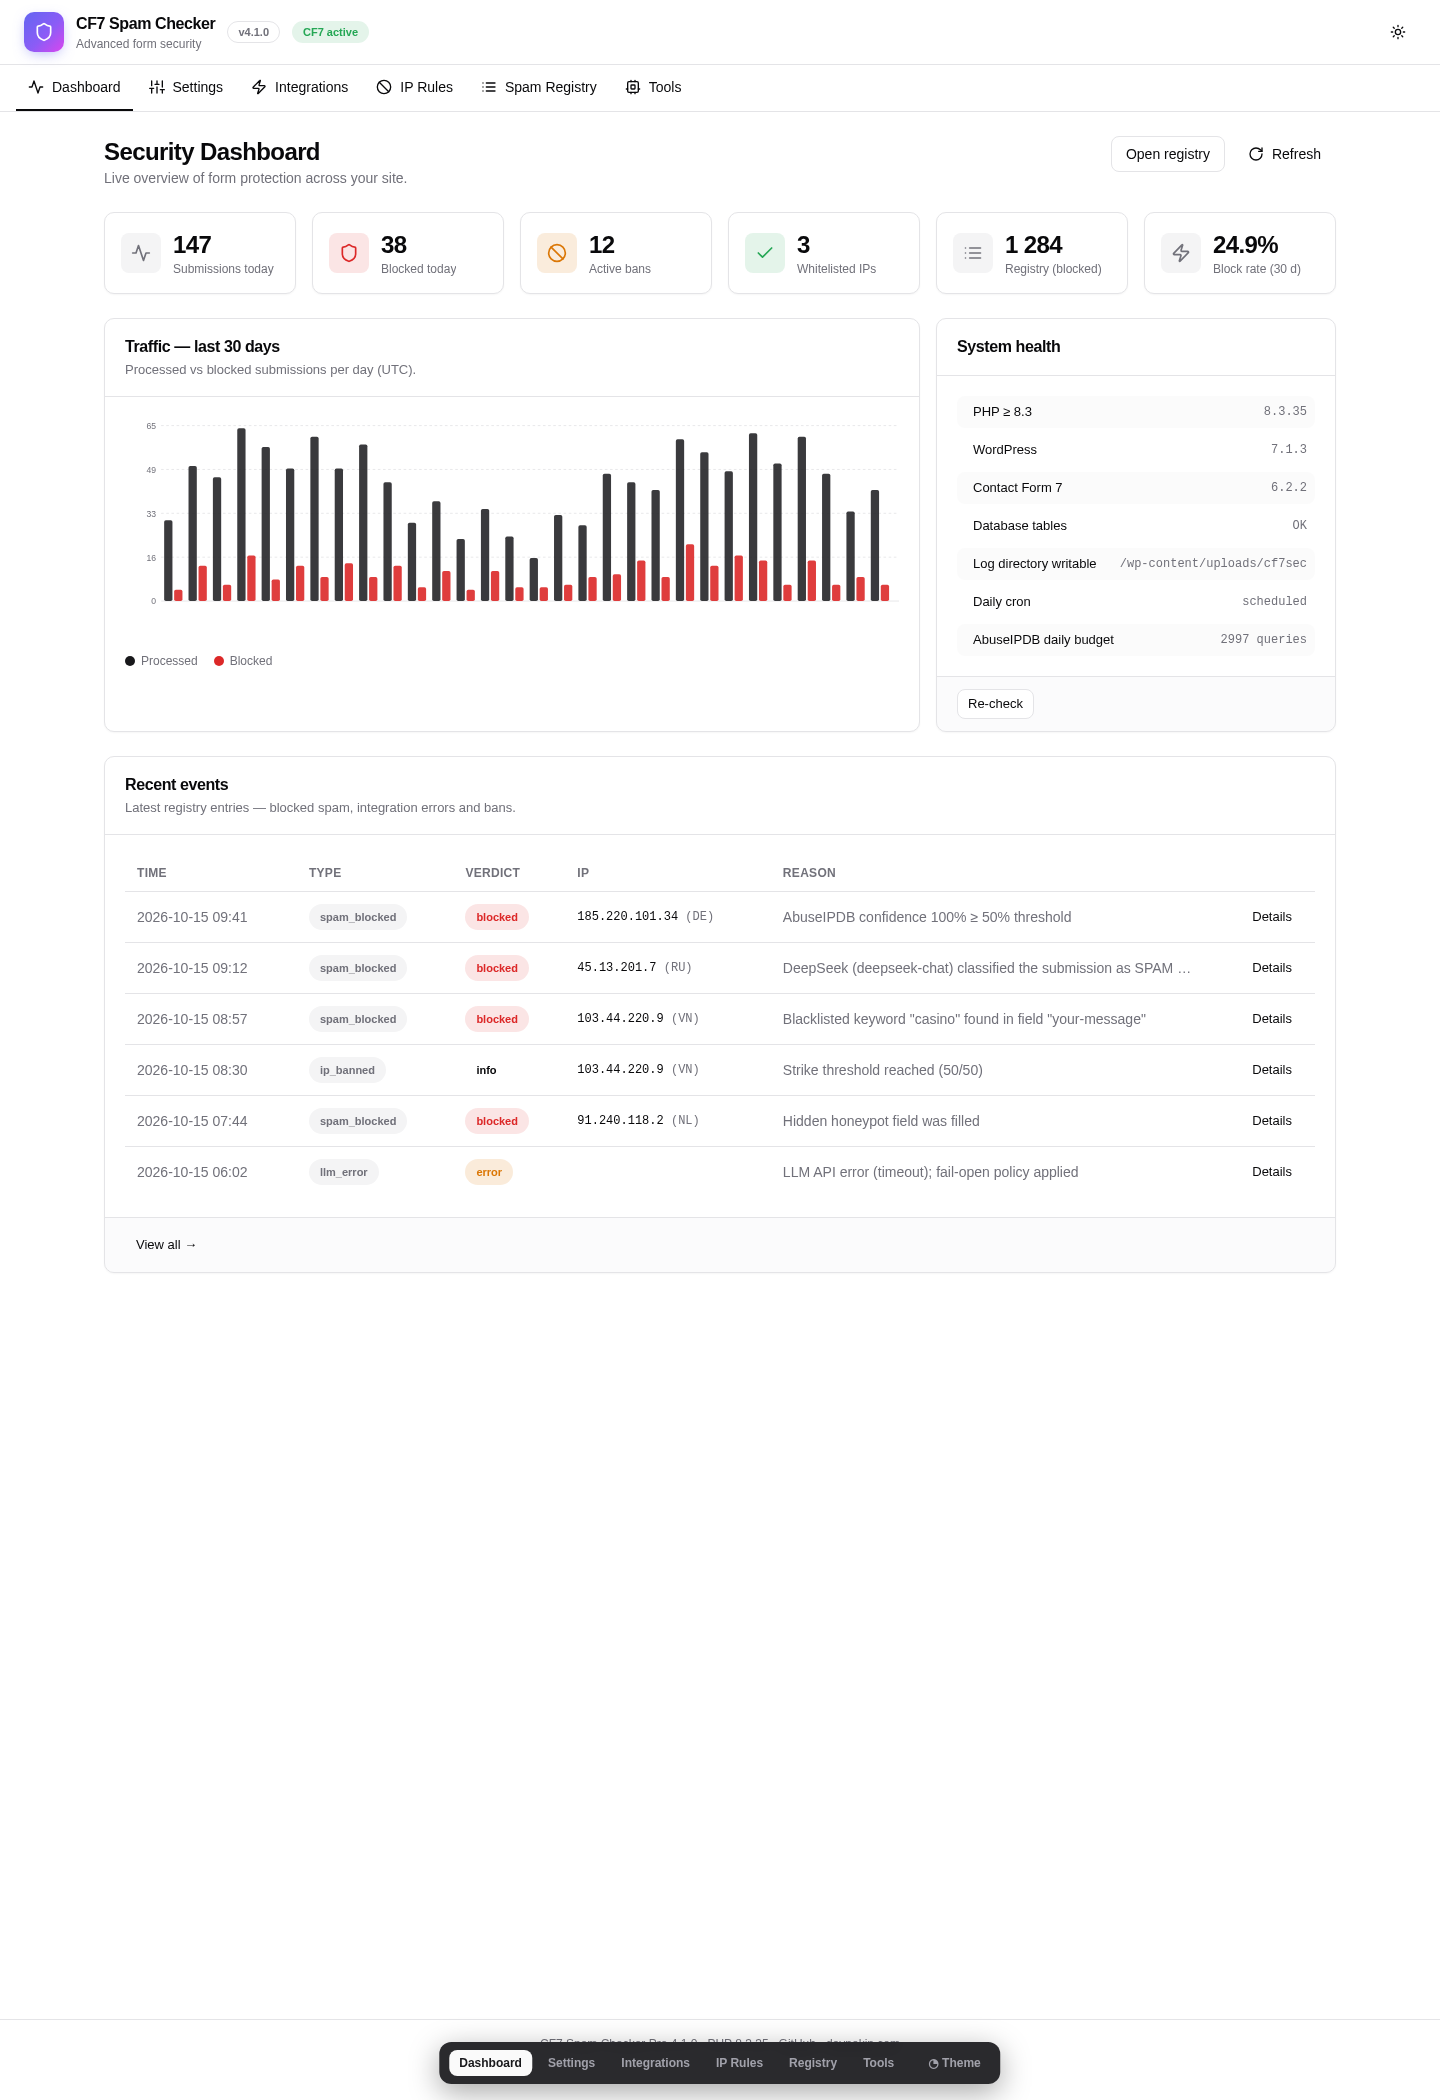Viewport: 1440px width, 2100px height.
Task: Show Details for the 08:57 casino keyword event
Action: coord(1272,1019)
